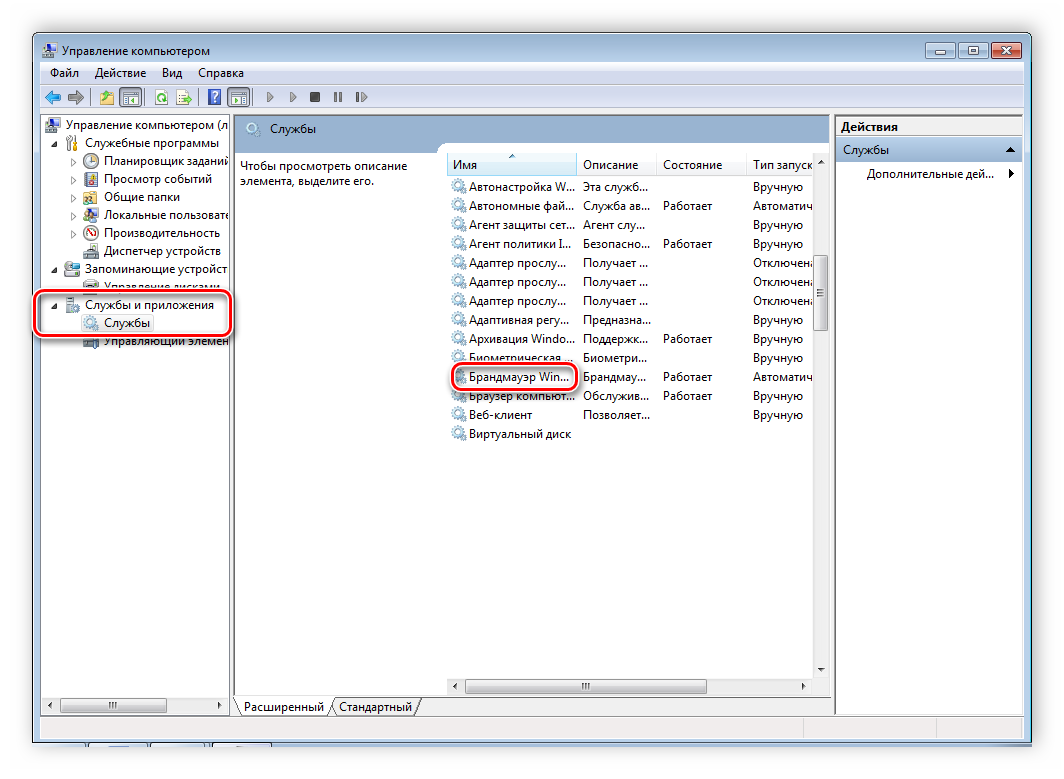Click the Export list toolbar icon
Viewport: 1064px width, 779px height.
tap(184, 97)
